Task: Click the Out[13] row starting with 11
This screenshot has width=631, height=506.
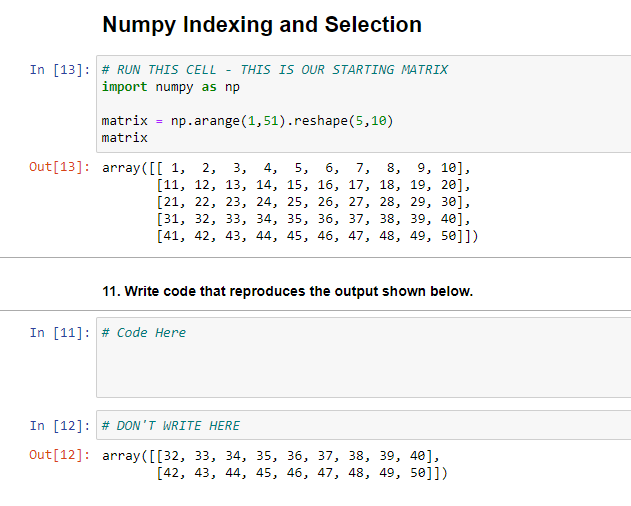Action: pos(313,185)
